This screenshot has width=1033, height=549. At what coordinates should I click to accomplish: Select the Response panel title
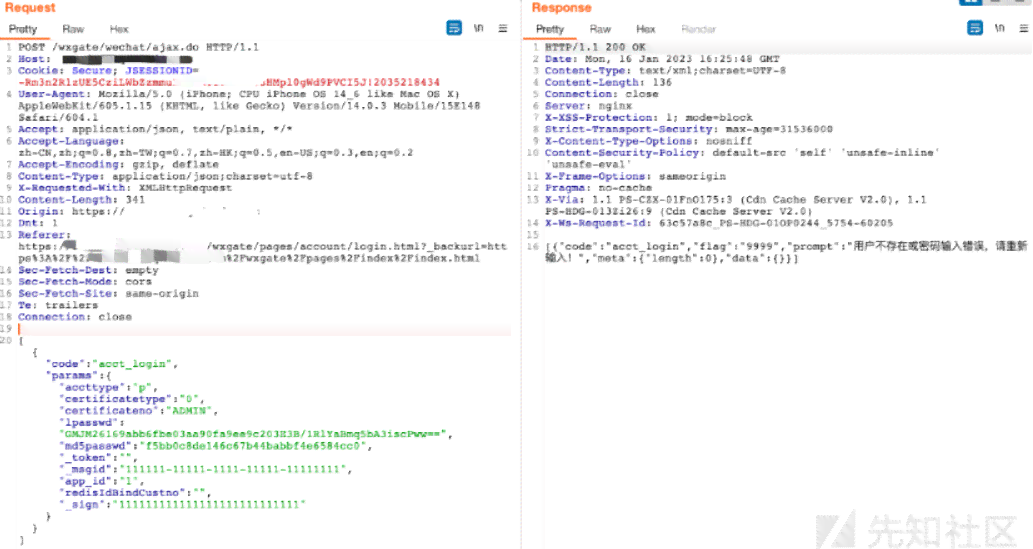562,8
